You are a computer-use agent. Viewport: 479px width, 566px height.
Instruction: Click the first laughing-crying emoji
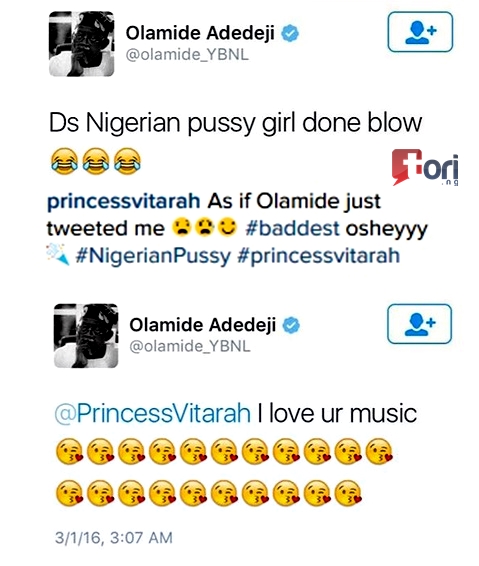pyautogui.click(x=64, y=161)
